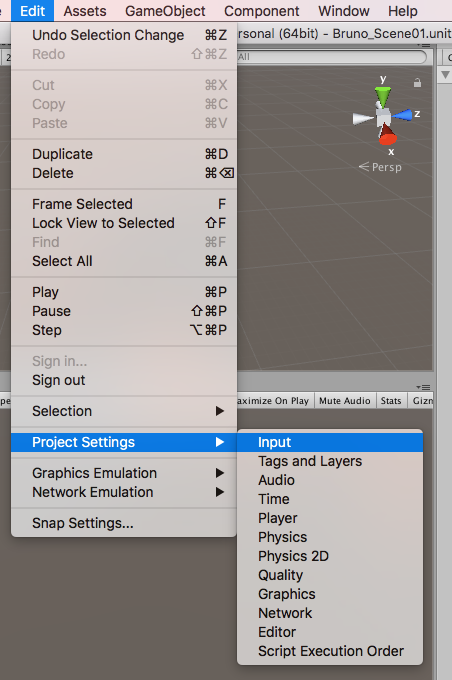Expand the Selection submenu
Viewport: 452px width, 680px height.
(x=124, y=411)
